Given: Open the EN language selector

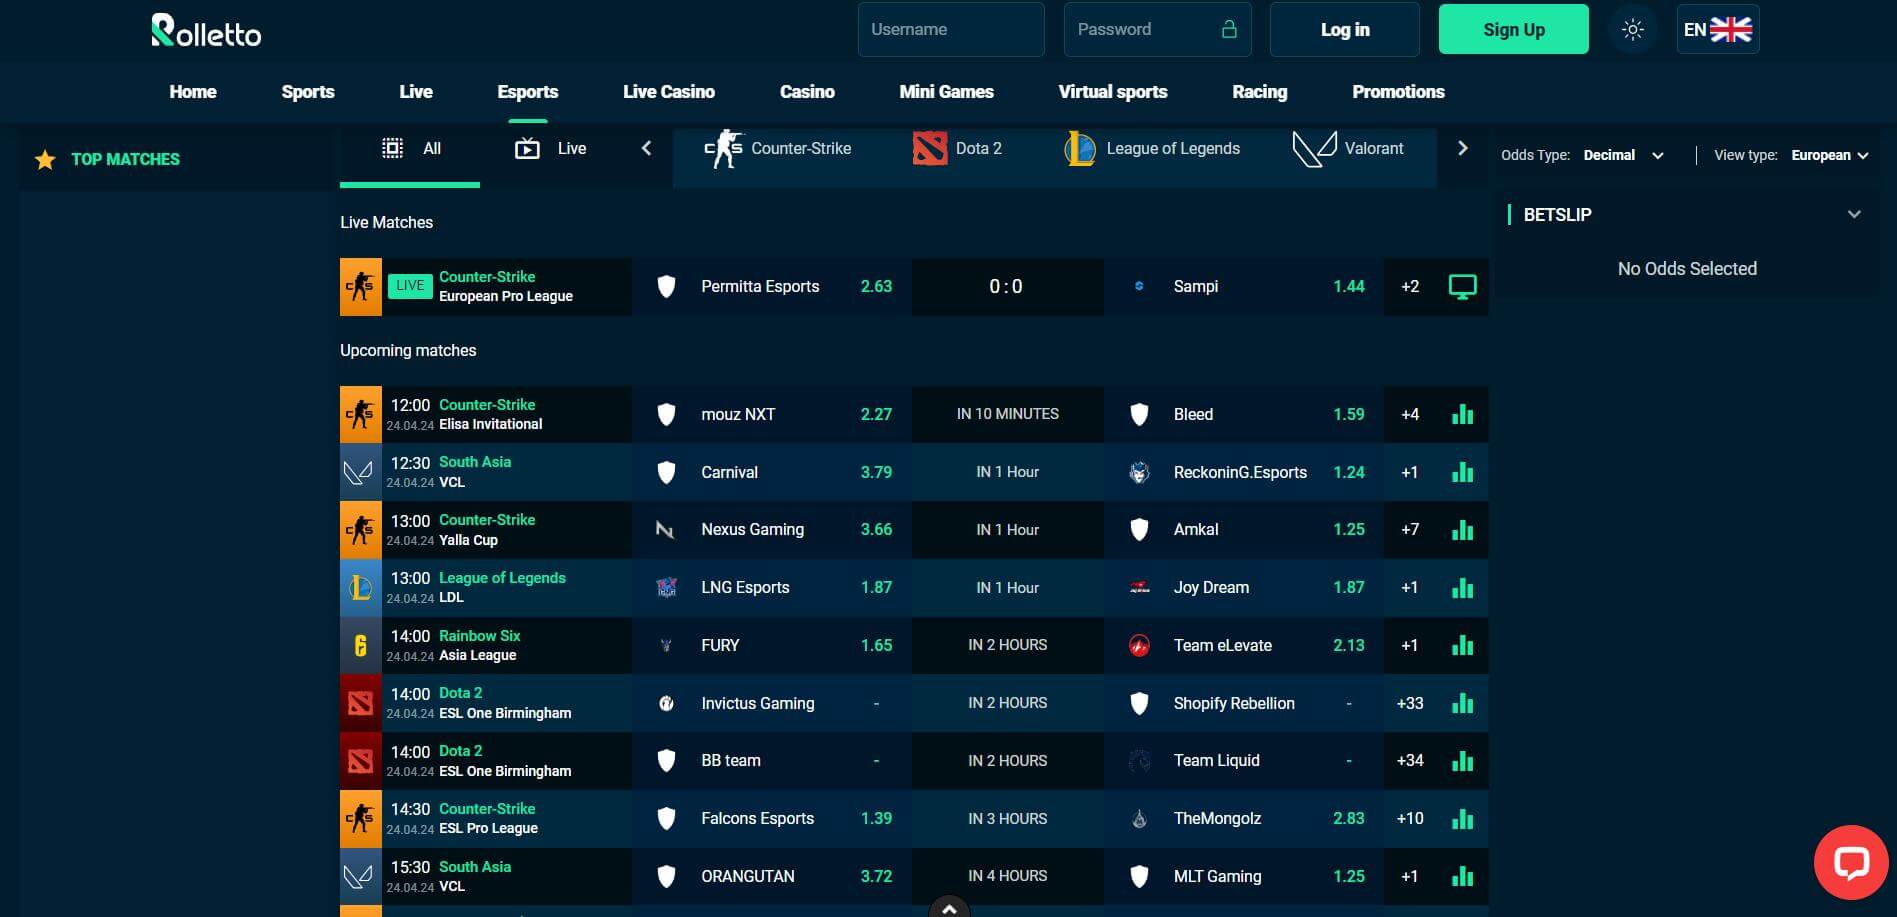Looking at the screenshot, I should [x=1717, y=29].
